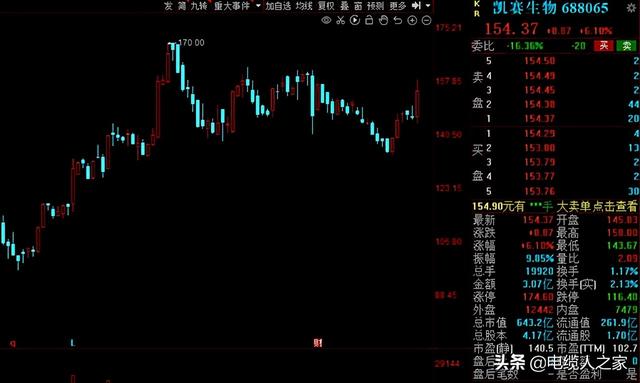Select sell level 2 price 154.38
Viewport: 640px width, 383px height.
(x=539, y=104)
